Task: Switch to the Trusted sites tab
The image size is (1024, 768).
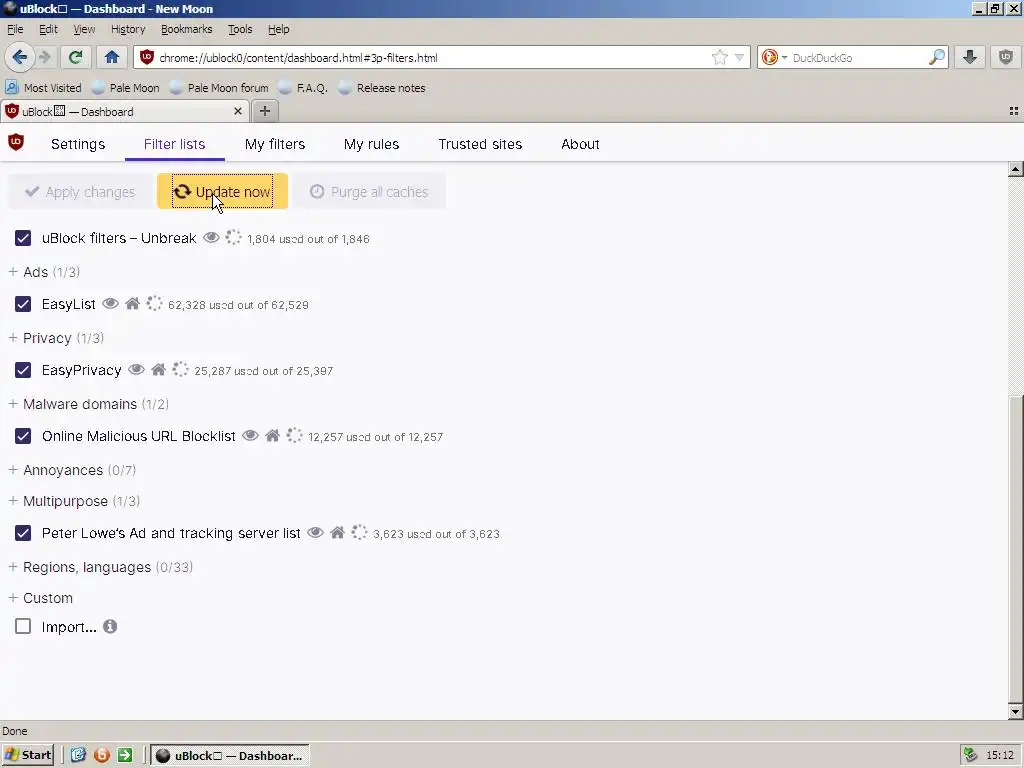Action: (x=480, y=144)
